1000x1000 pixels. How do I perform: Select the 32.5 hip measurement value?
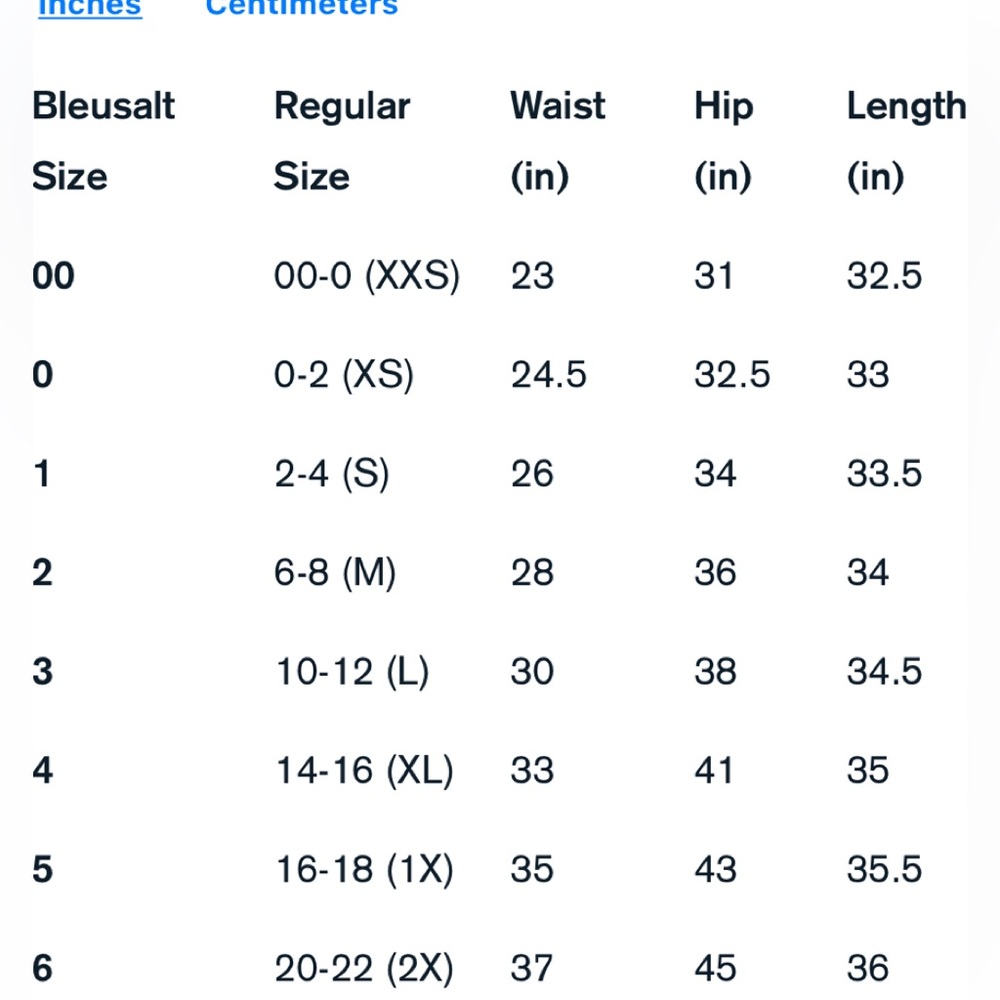click(x=732, y=375)
